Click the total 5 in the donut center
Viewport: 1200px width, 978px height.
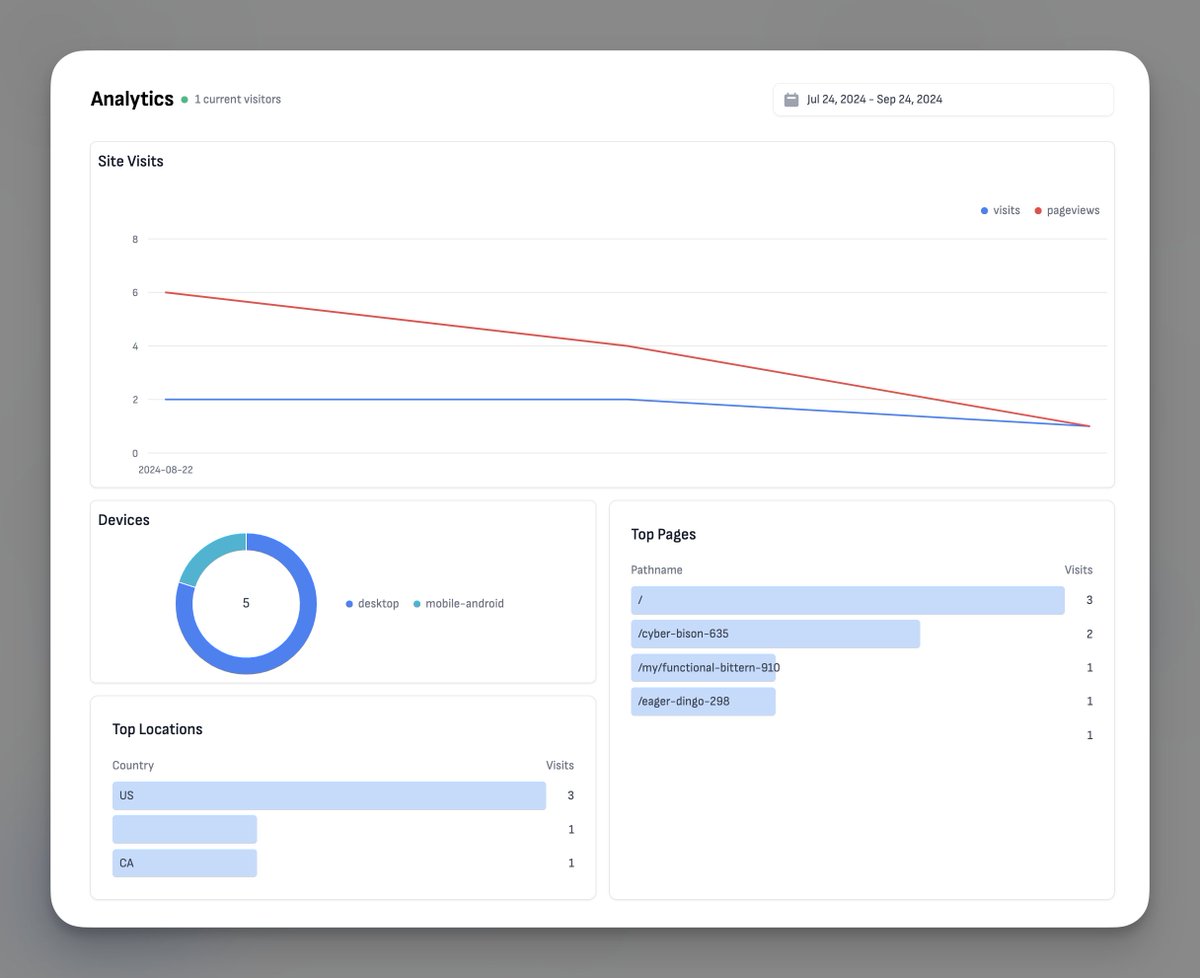point(246,604)
